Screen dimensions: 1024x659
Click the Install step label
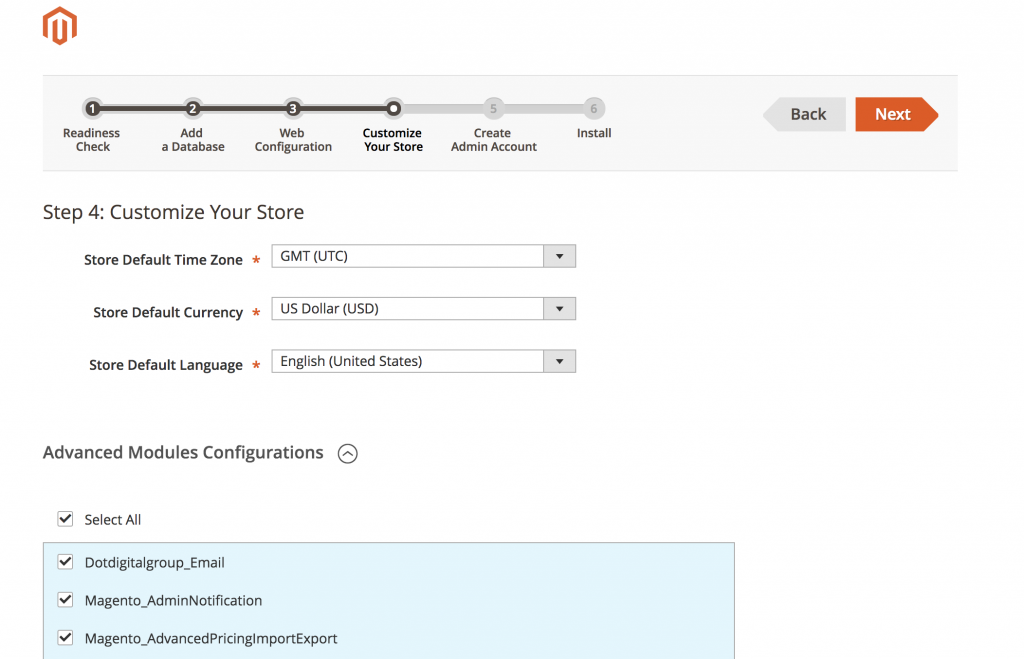click(x=593, y=132)
